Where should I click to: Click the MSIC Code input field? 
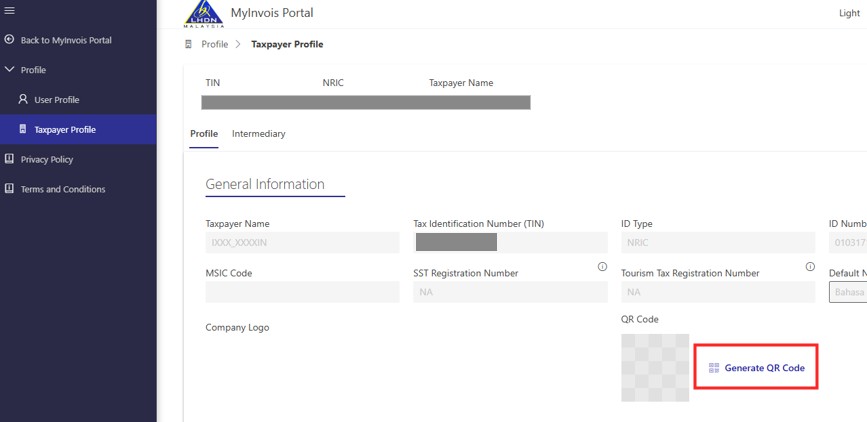click(302, 292)
